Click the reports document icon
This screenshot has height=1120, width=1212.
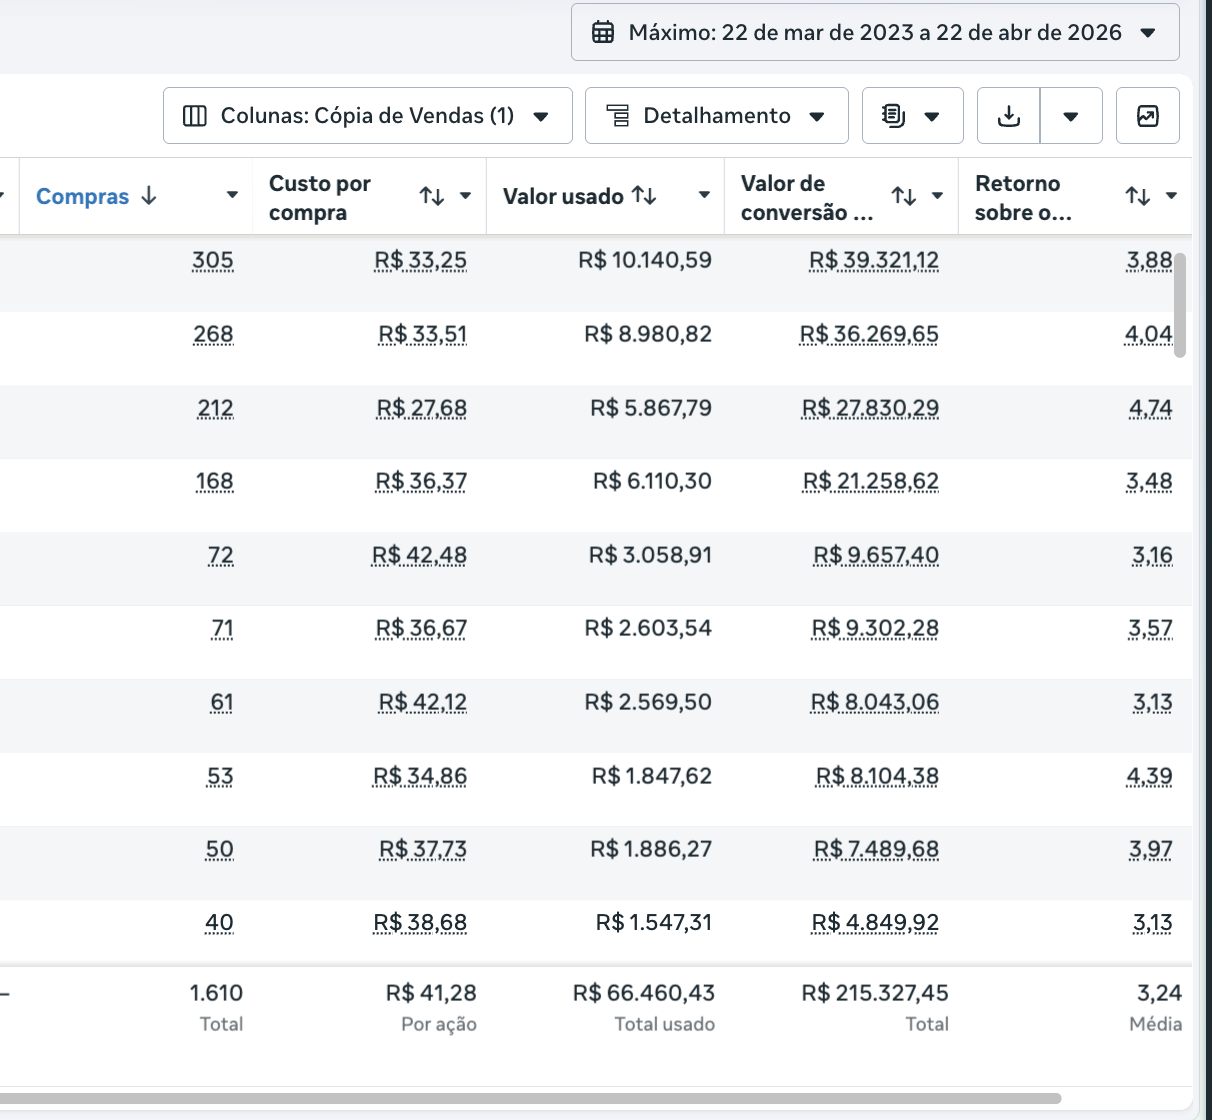[894, 116]
